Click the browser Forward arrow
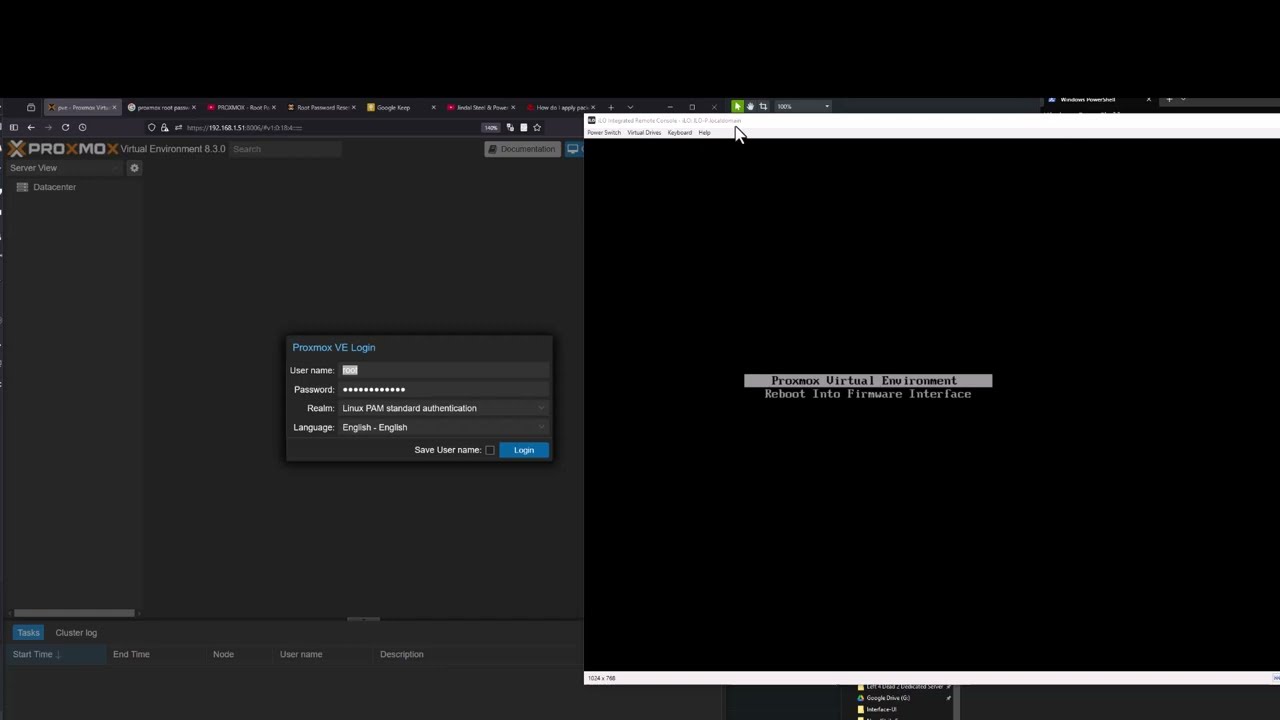 [48, 127]
